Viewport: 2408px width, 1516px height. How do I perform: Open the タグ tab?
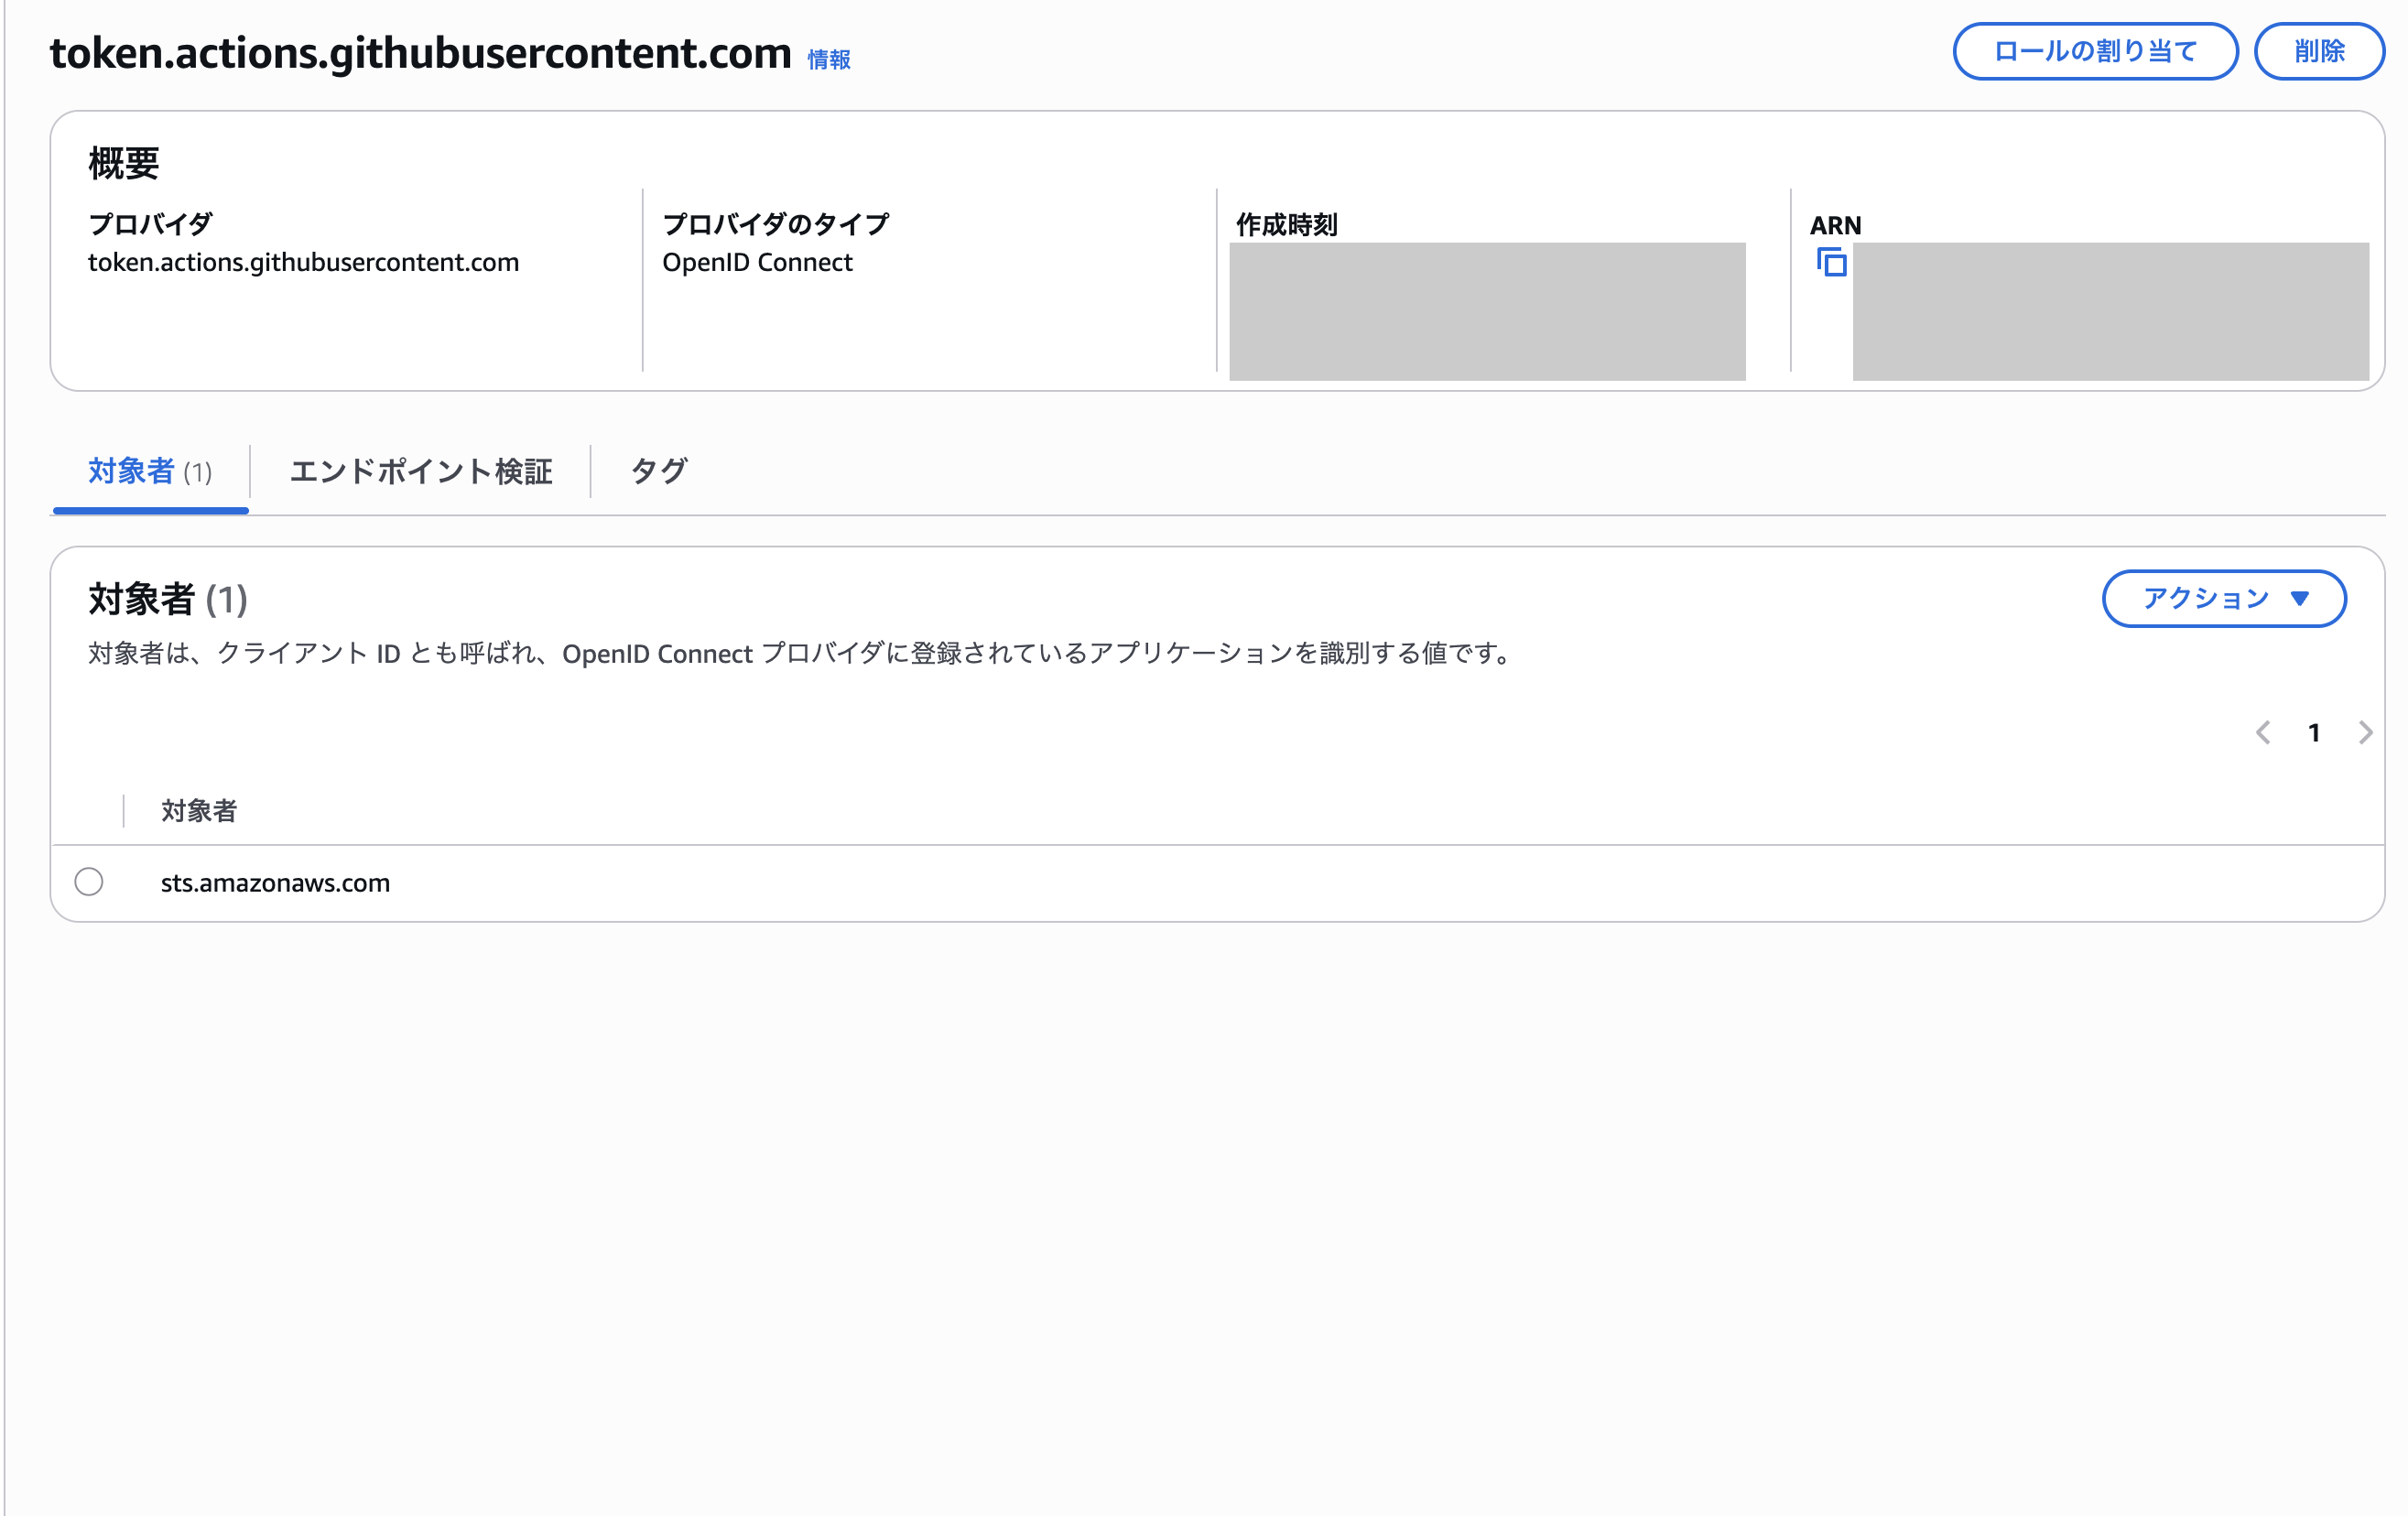coord(658,471)
